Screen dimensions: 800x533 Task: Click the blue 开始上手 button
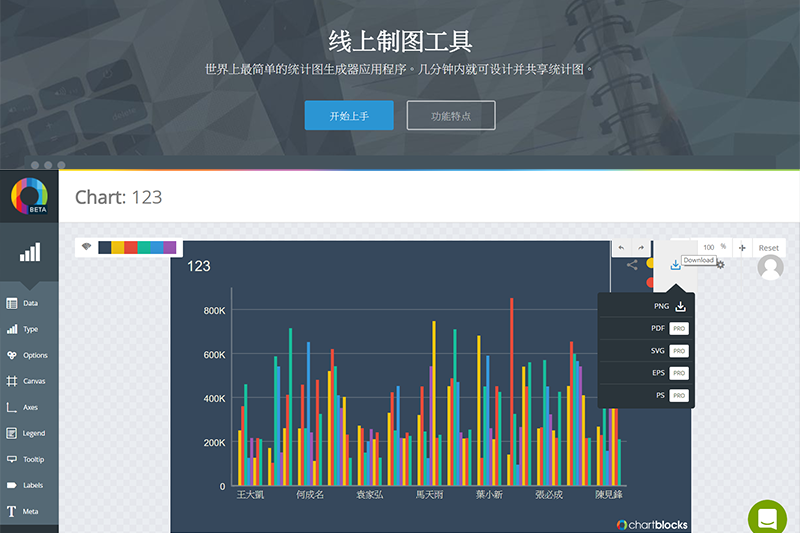[349, 115]
